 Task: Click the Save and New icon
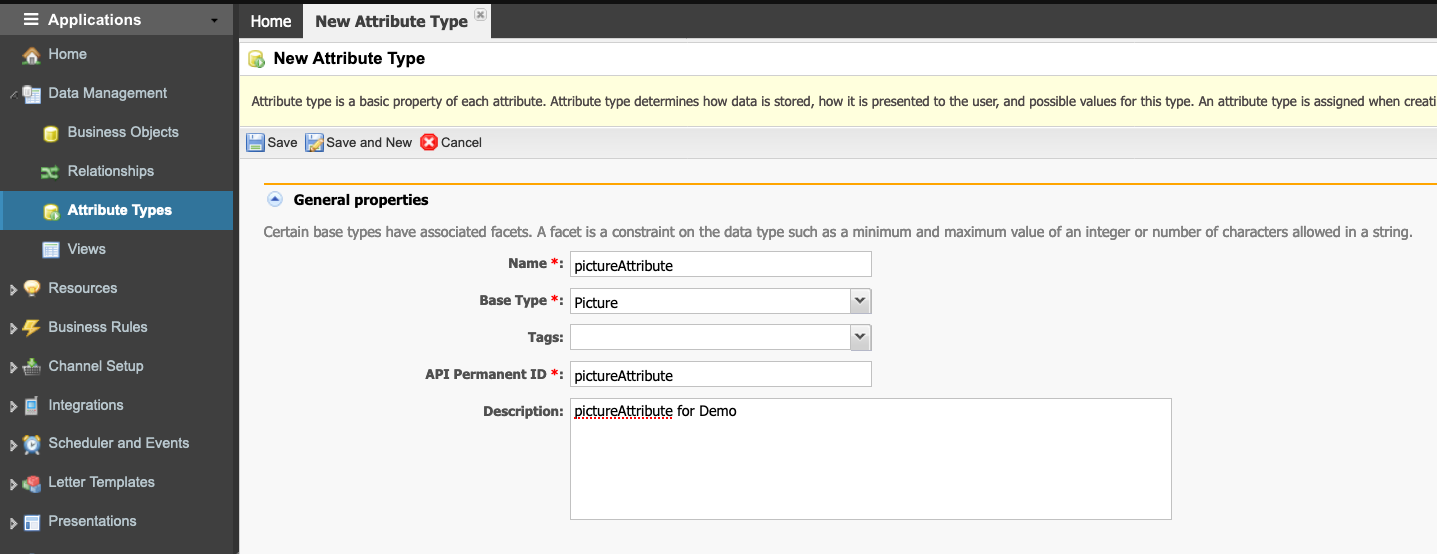click(x=314, y=142)
